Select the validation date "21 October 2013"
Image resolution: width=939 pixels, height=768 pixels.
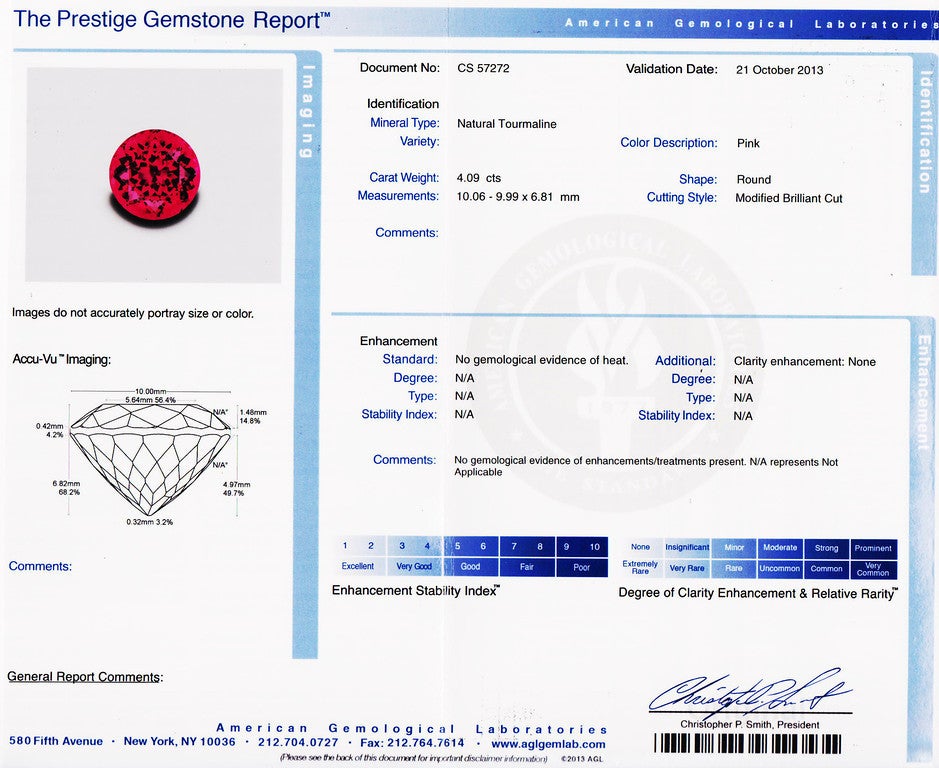coord(779,69)
